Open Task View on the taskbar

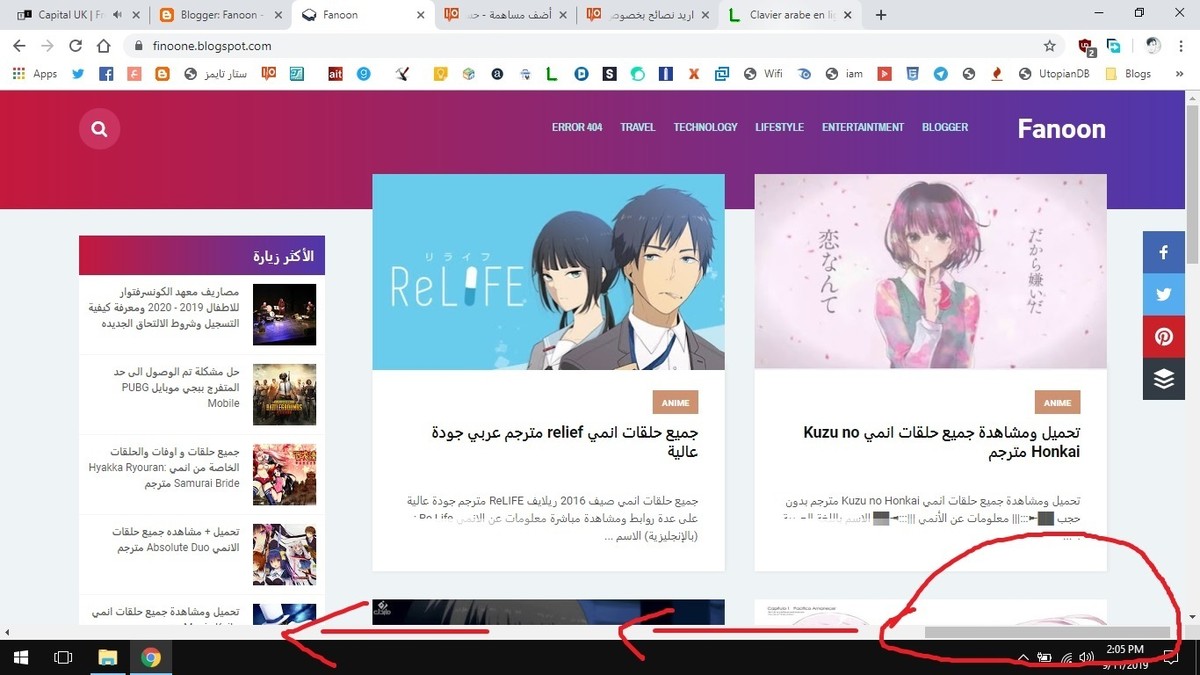(63, 657)
